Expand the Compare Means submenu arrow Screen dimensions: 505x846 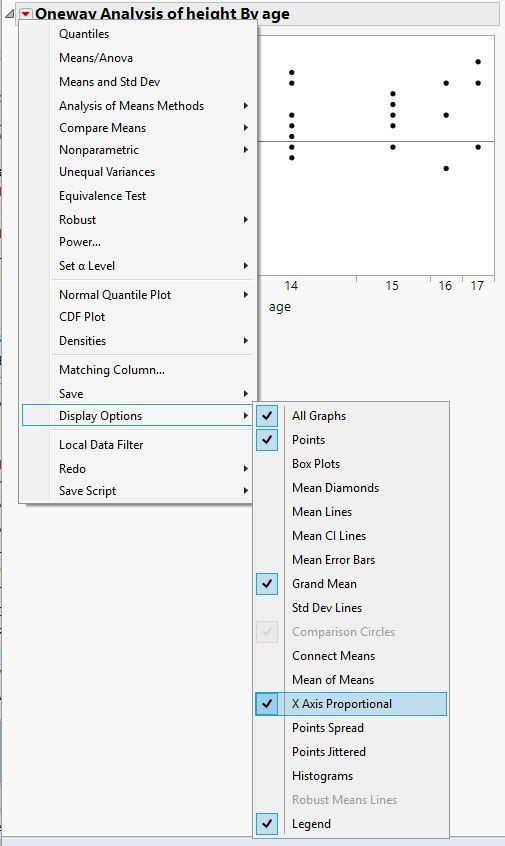click(246, 128)
